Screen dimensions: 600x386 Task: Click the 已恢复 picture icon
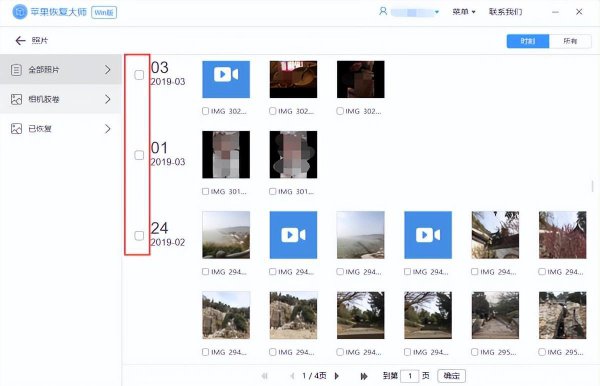point(16,129)
